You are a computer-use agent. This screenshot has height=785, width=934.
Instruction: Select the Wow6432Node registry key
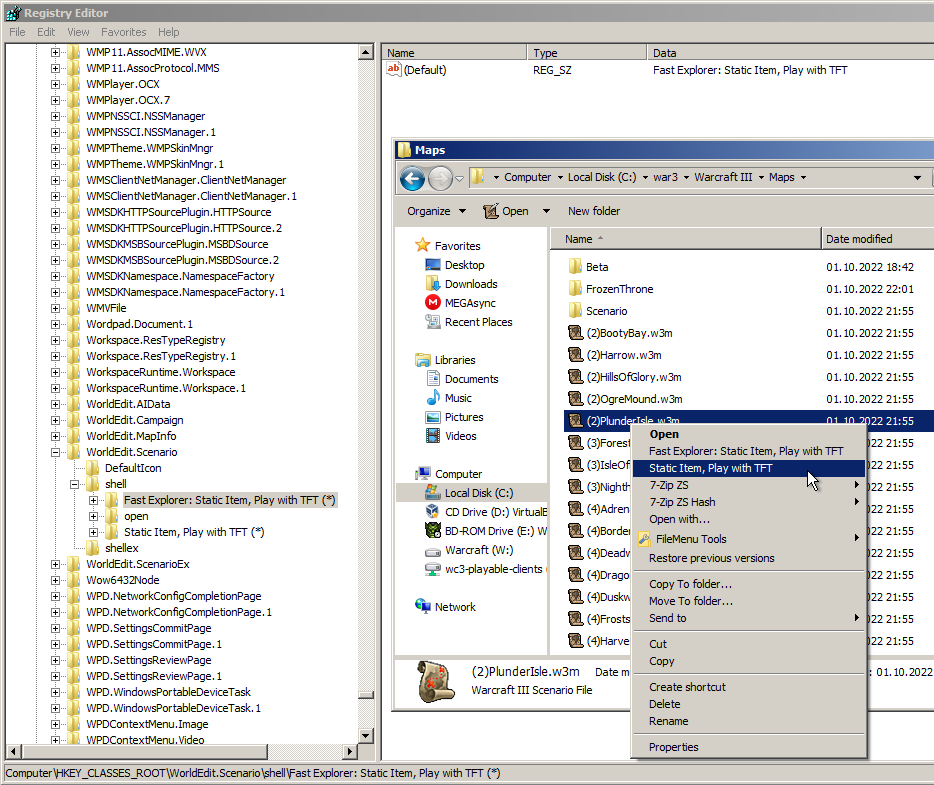tap(123, 581)
